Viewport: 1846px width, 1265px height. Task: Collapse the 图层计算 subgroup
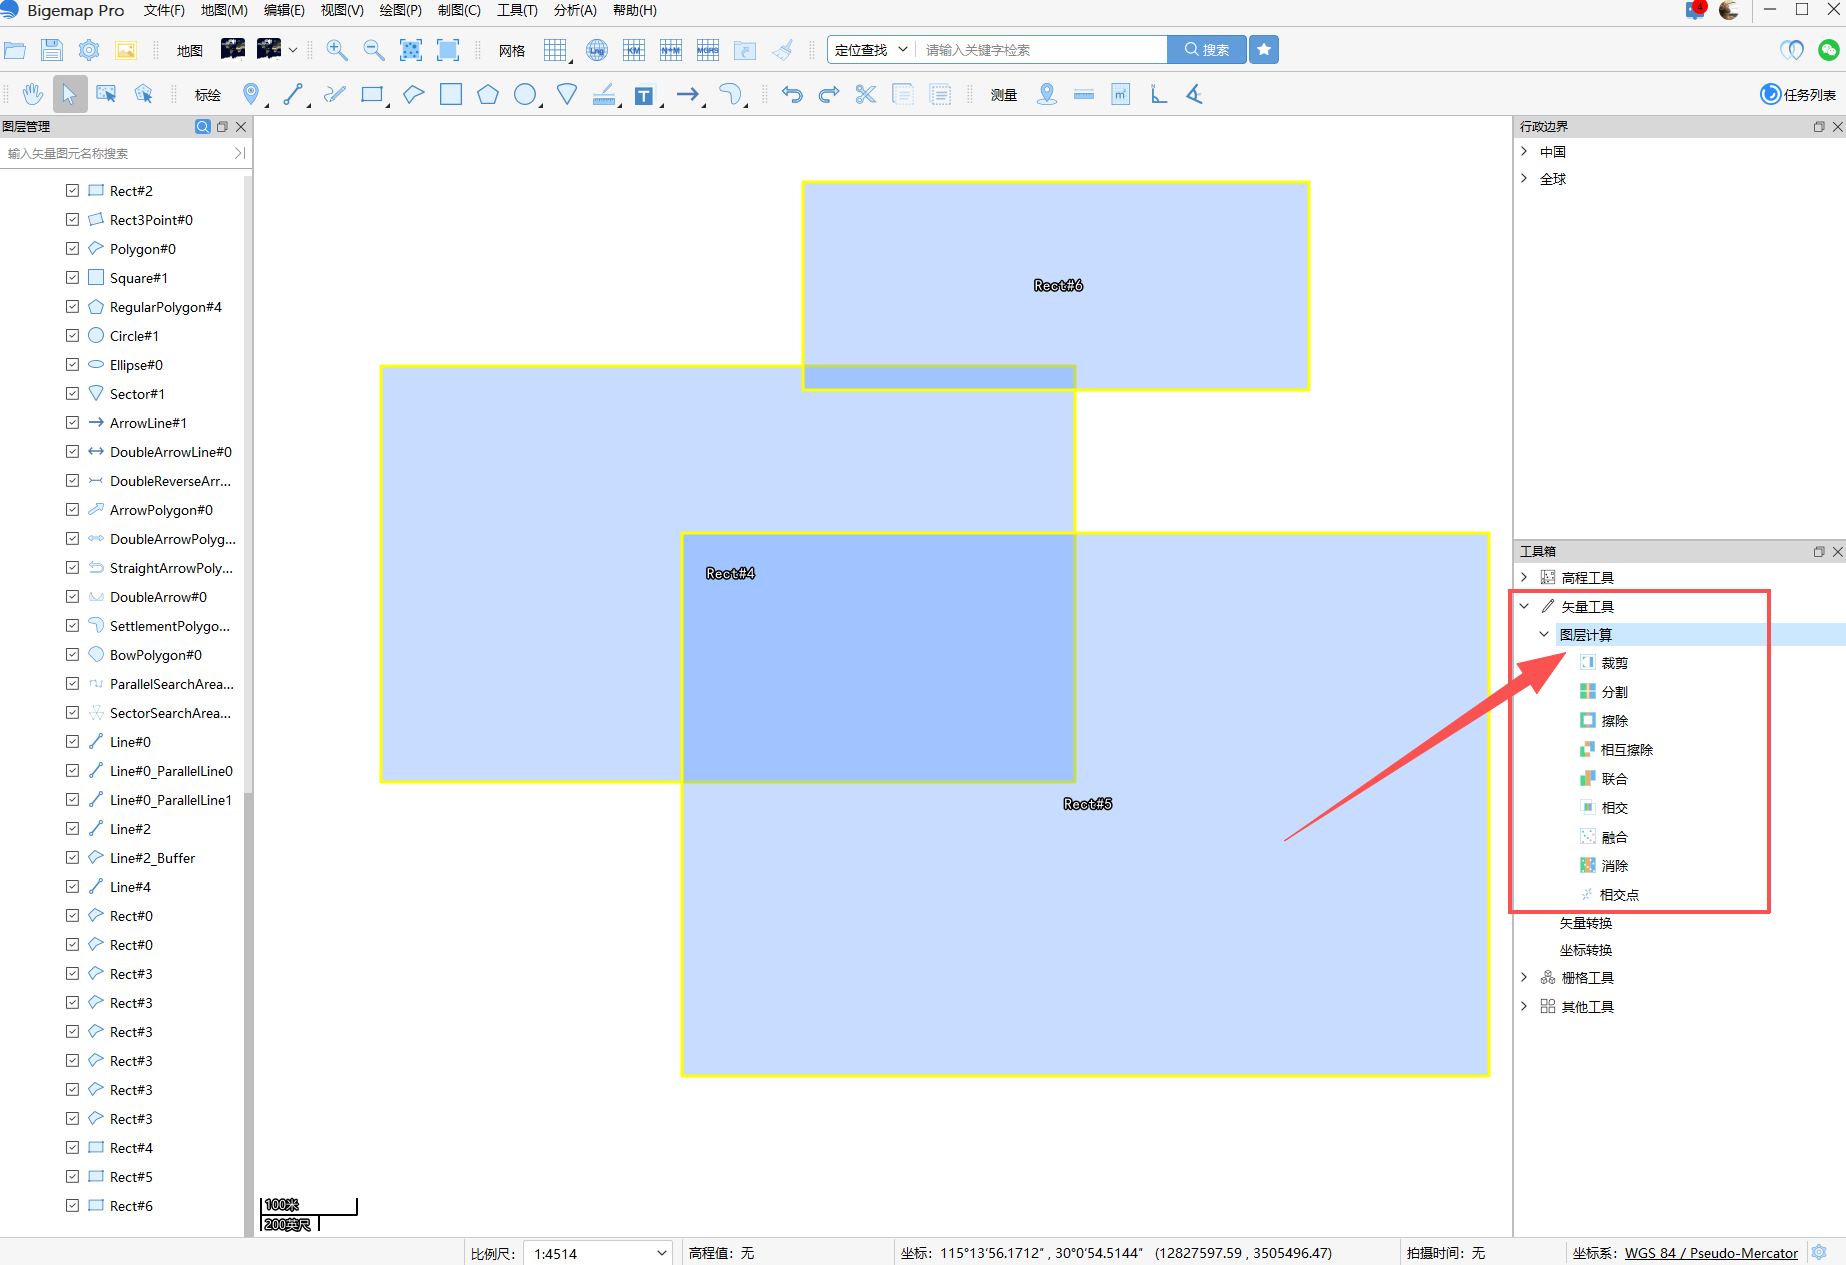[x=1544, y=634]
